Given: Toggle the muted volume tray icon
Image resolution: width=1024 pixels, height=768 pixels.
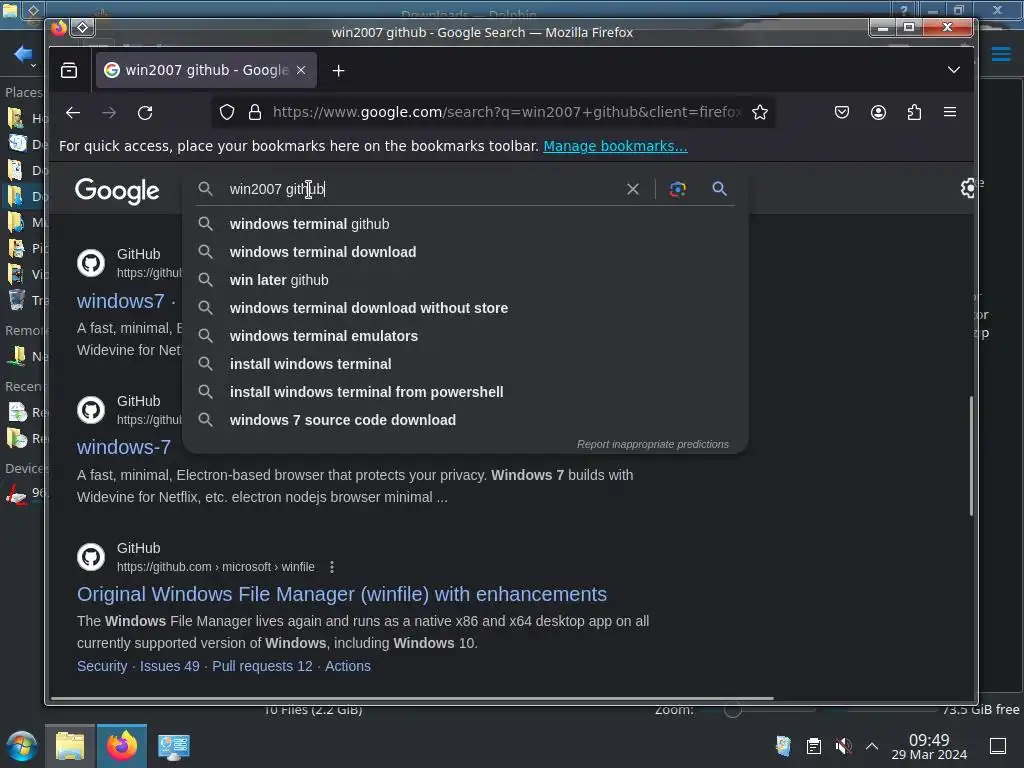Looking at the screenshot, I should [x=844, y=746].
